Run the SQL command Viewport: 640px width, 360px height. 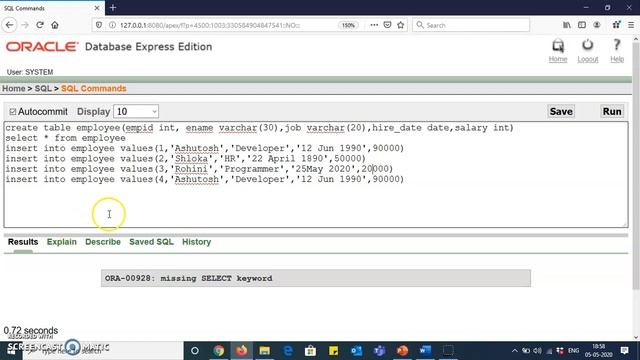pyautogui.click(x=612, y=111)
